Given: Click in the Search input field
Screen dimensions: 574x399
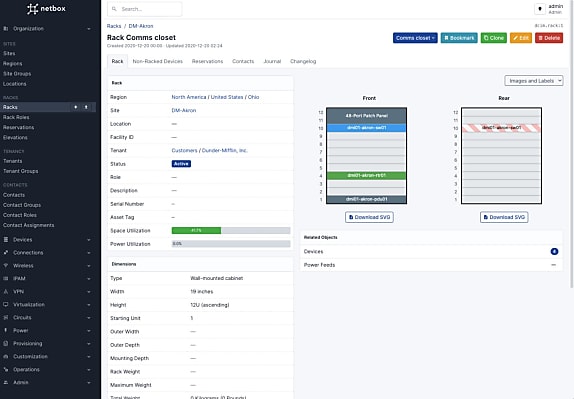Looking at the screenshot, I should (145, 9).
